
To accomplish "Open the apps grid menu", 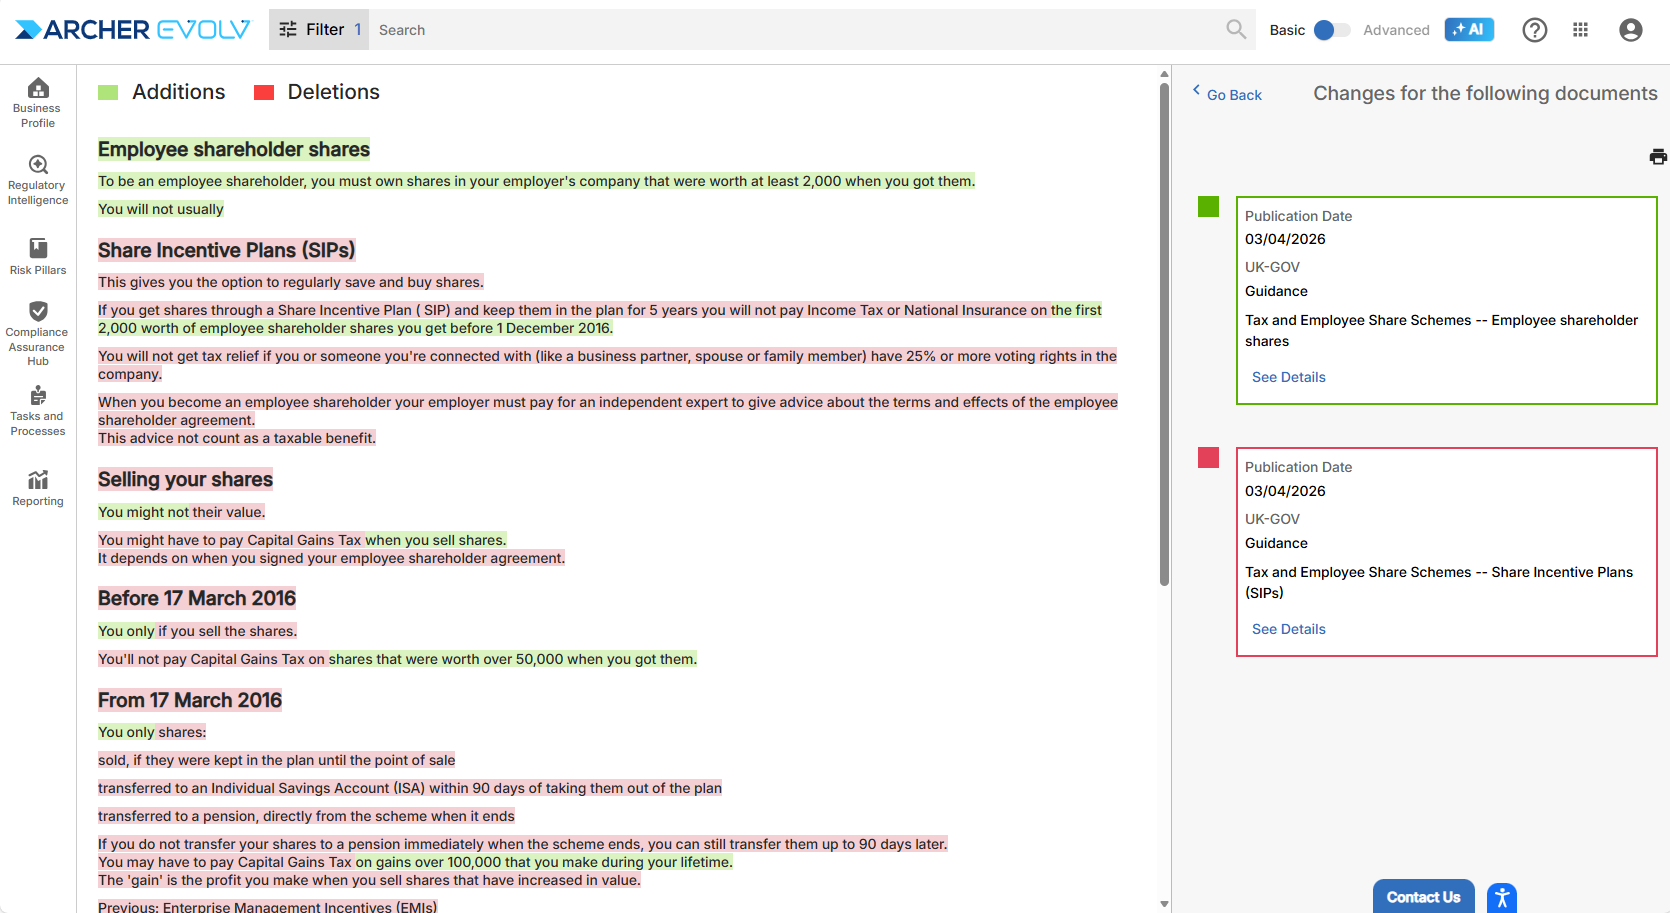I will point(1580,30).
